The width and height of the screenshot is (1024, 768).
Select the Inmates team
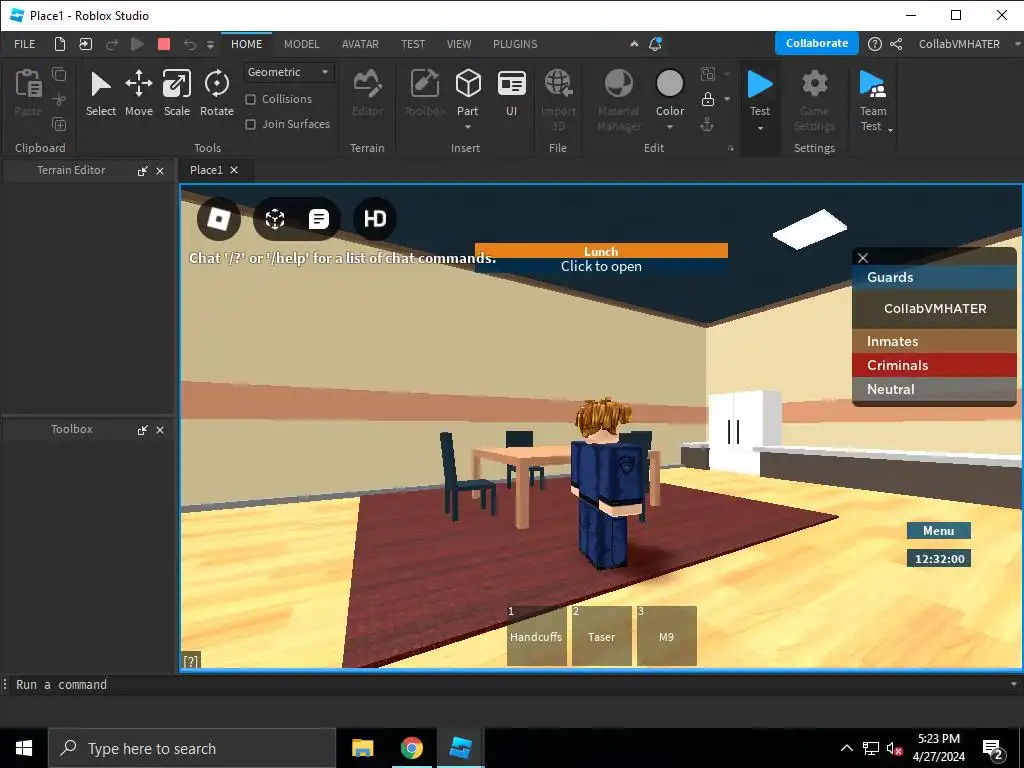[x=934, y=341]
